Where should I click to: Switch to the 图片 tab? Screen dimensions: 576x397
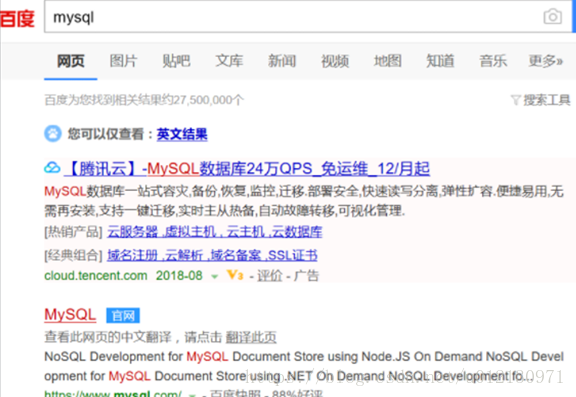click(123, 61)
